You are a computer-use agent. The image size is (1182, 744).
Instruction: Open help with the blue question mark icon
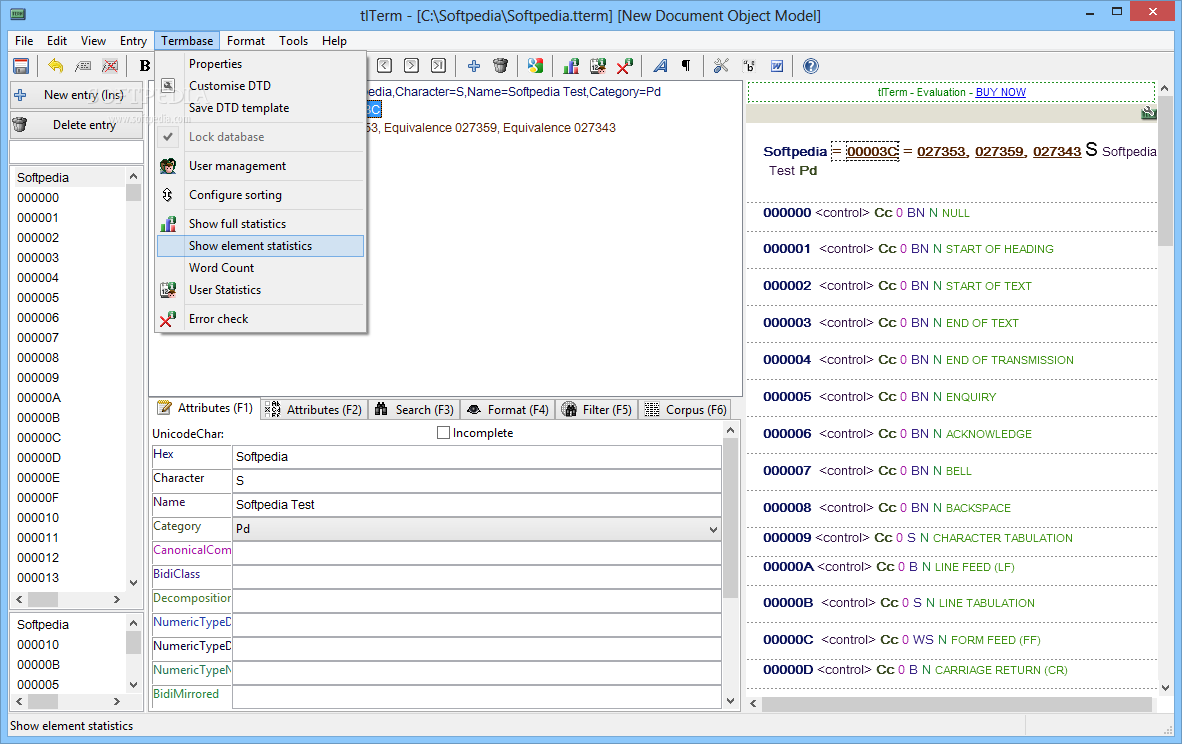coord(811,66)
